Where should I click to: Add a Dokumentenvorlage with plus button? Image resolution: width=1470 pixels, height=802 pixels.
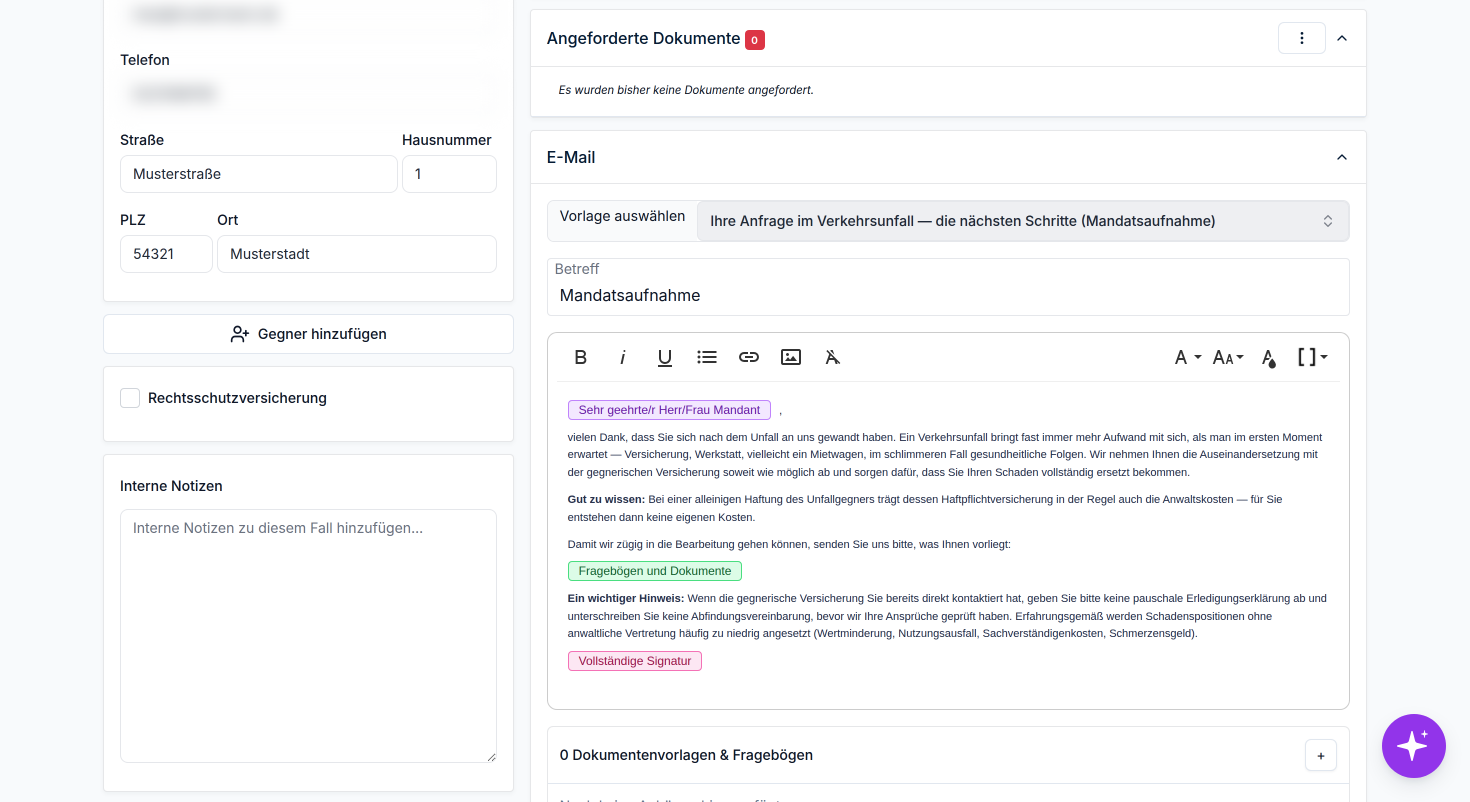(x=1321, y=755)
